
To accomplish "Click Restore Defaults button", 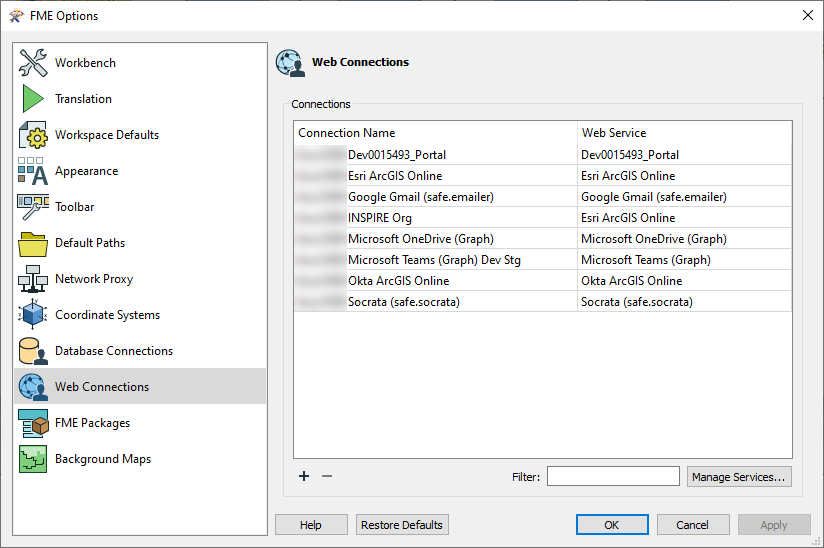I will tap(402, 525).
